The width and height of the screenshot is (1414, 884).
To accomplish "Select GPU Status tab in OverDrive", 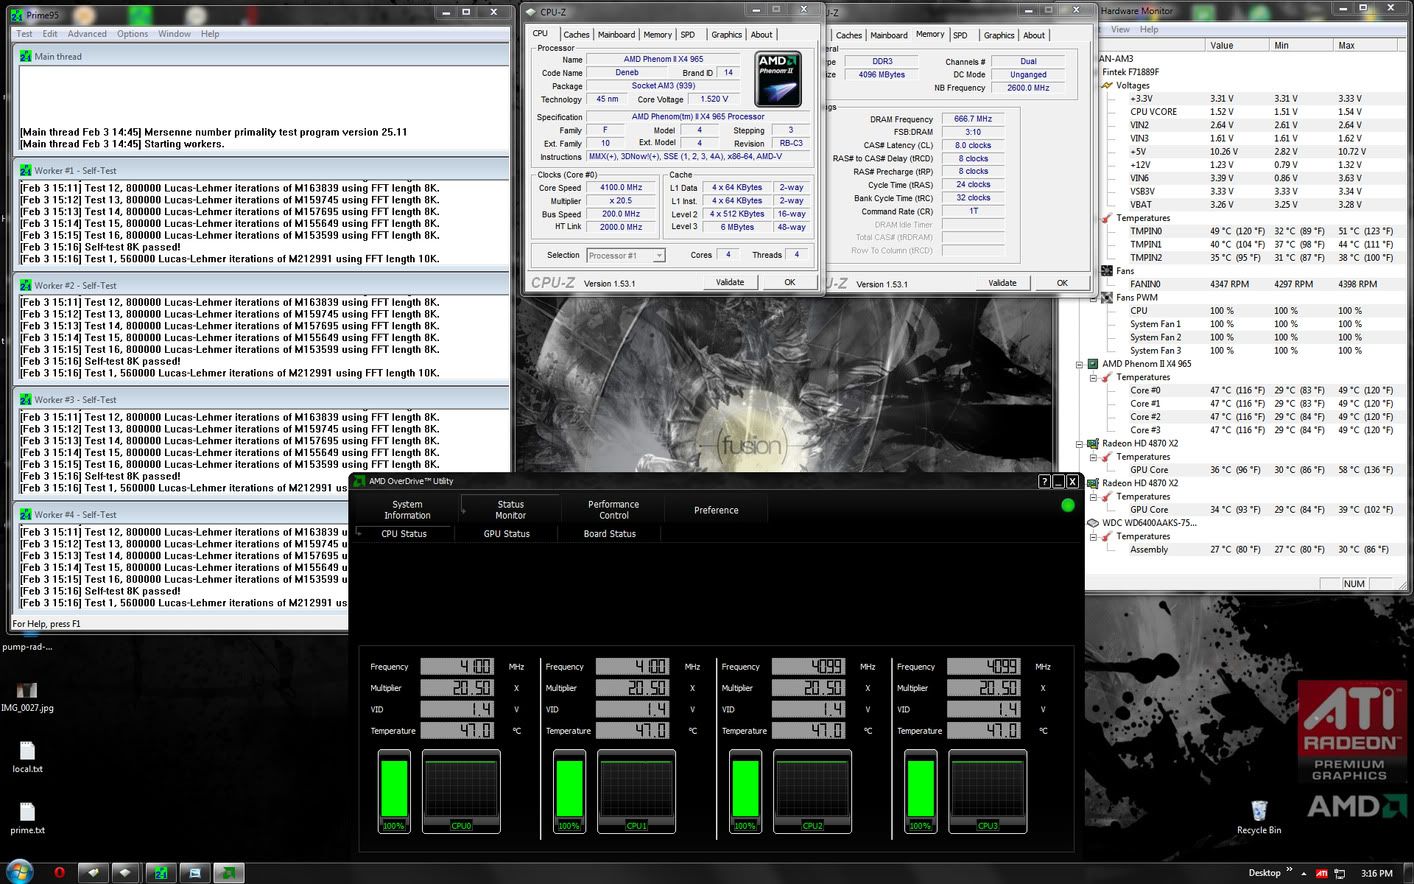I will (x=506, y=534).
